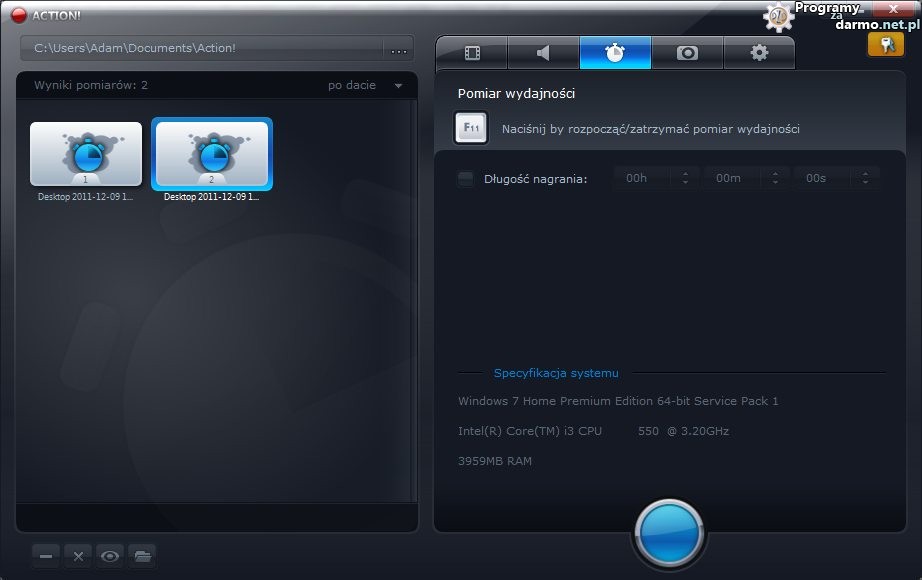The height and width of the screenshot is (580, 922).
Task: Adjust the hours (00h) stepper arrows
Action: tap(685, 178)
